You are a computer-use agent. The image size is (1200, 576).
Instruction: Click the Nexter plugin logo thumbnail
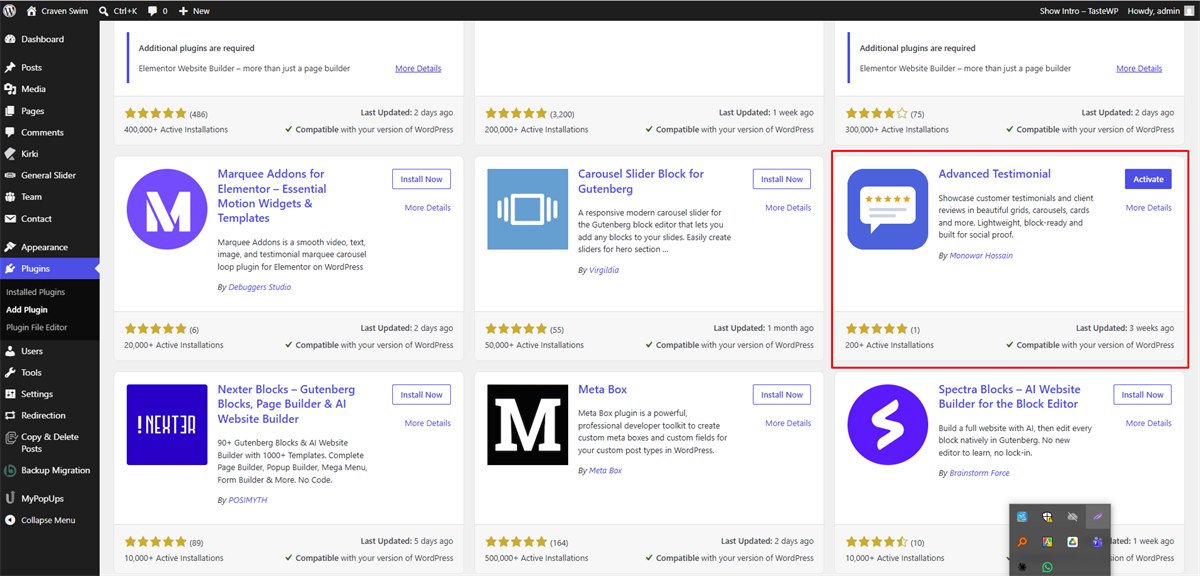click(167, 425)
